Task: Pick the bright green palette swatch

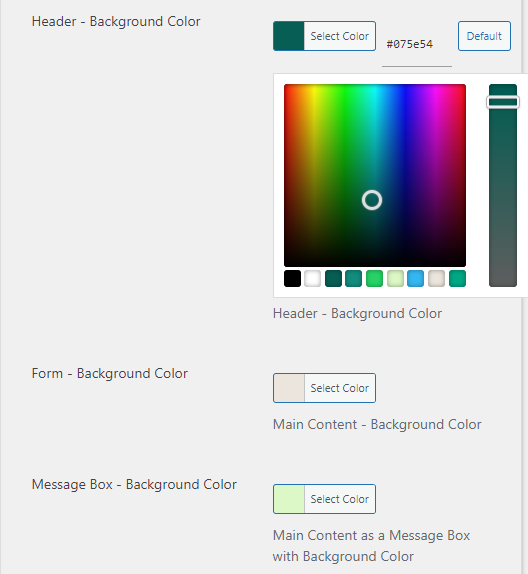Action: 375,279
